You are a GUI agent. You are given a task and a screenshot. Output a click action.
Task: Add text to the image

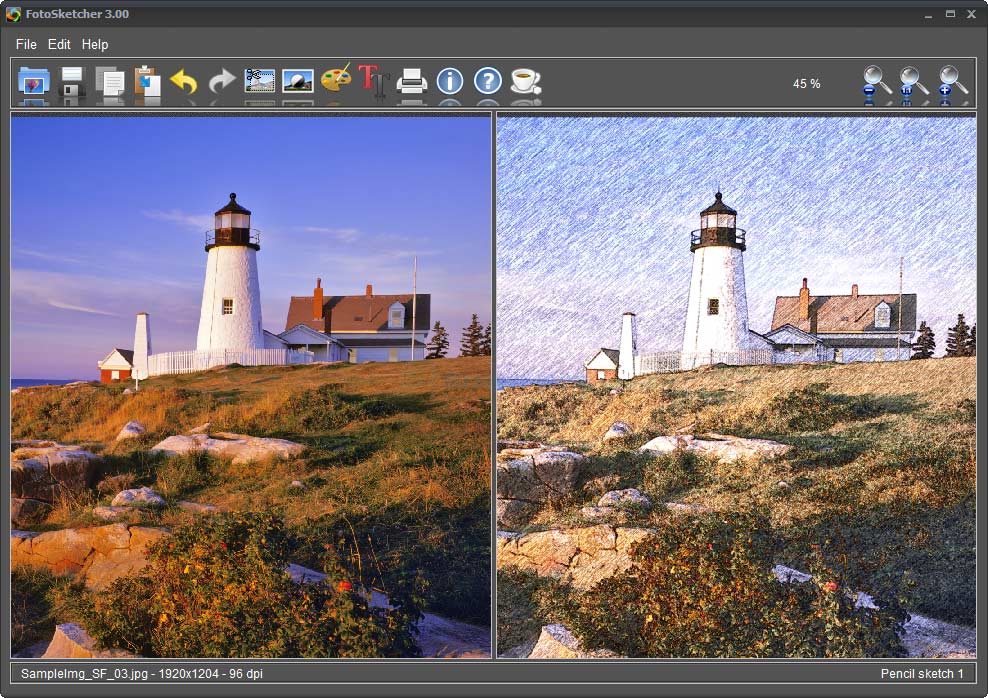373,83
